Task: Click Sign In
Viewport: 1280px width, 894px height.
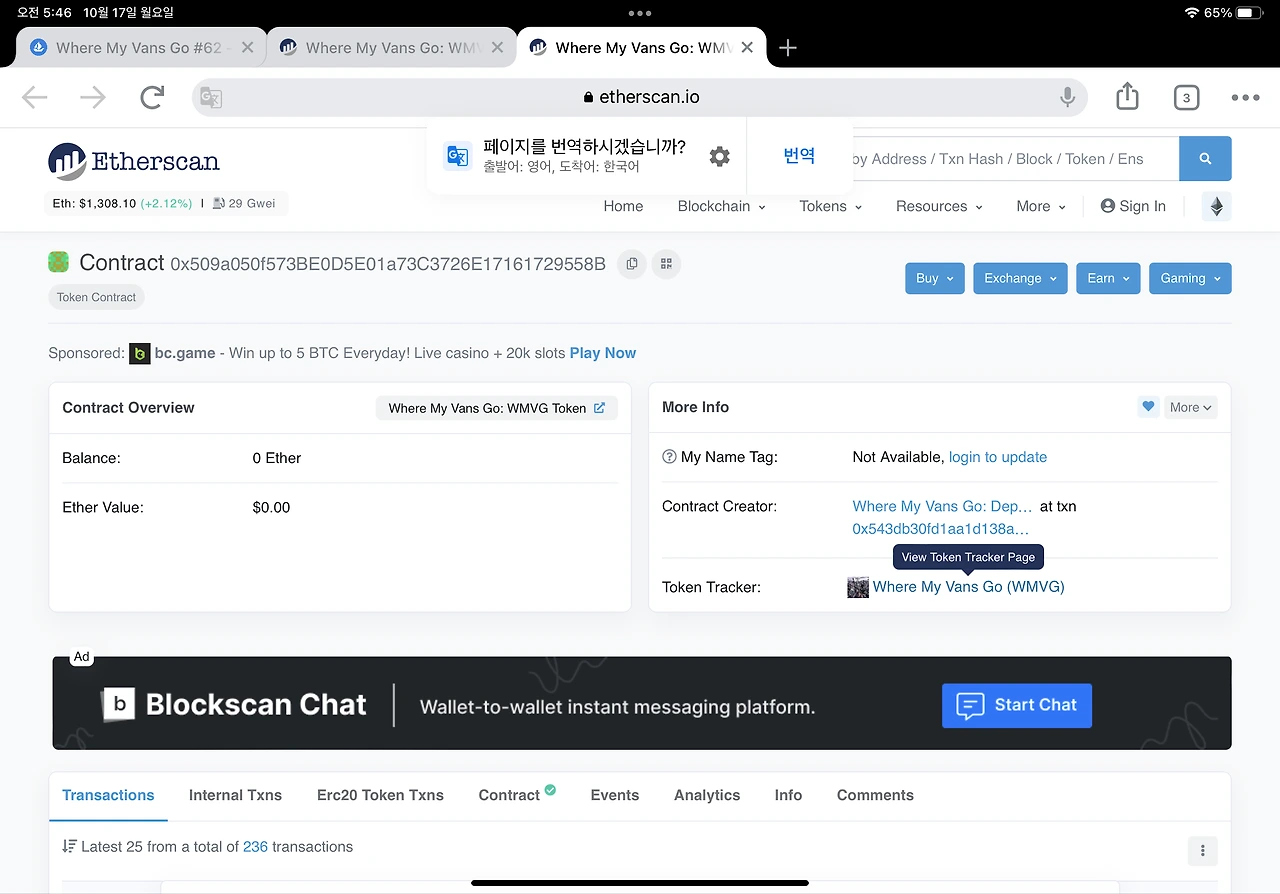Action: click(x=1133, y=206)
